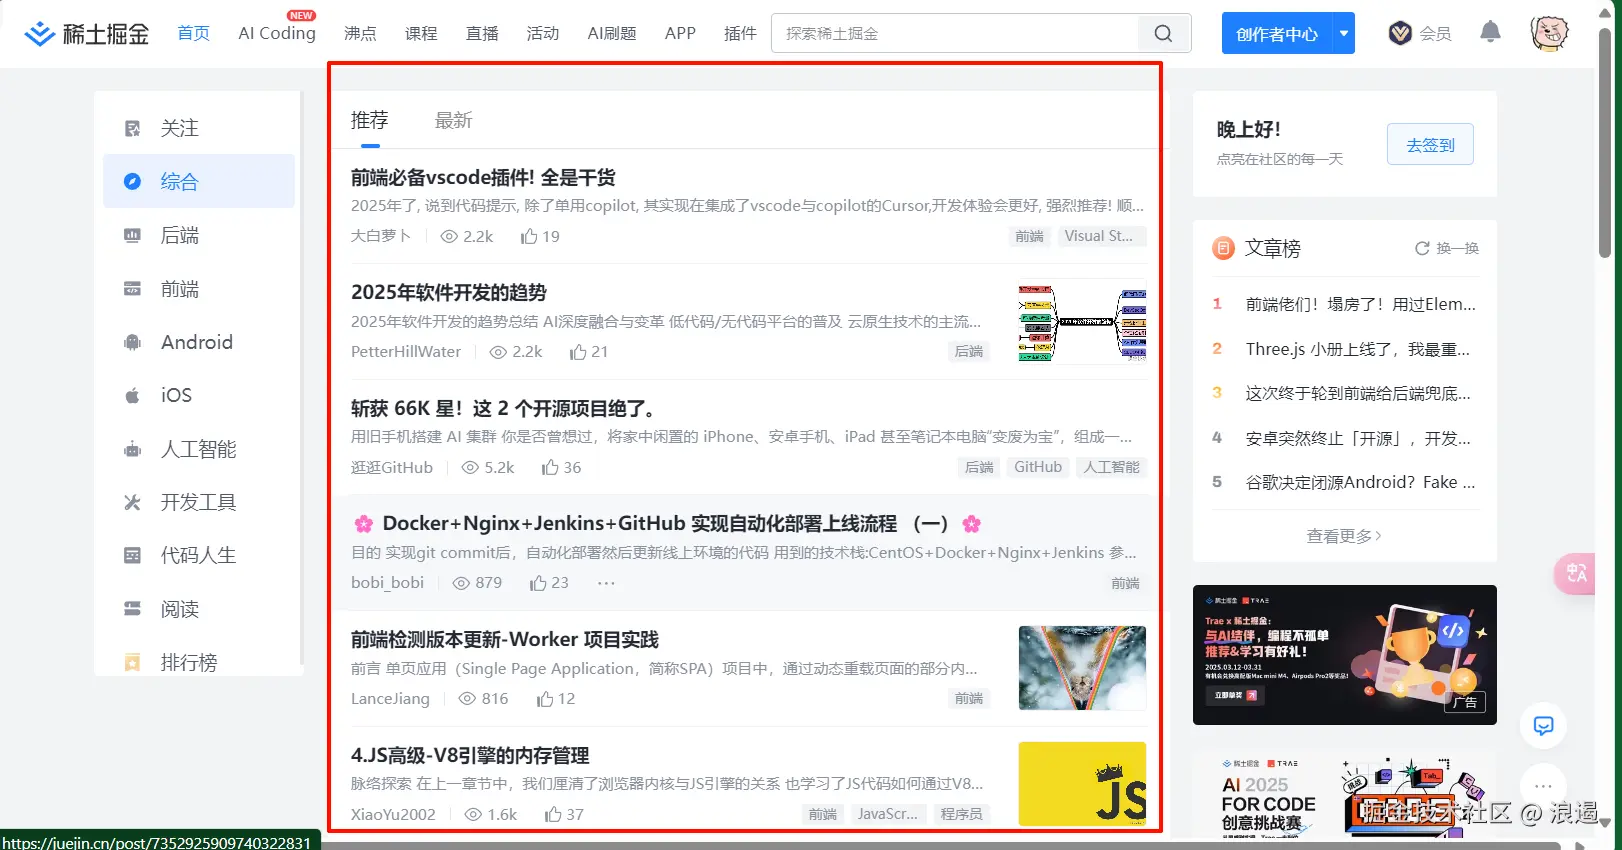Click the GitHub tag on 66K article
Image resolution: width=1622 pixels, height=850 pixels.
[1038, 467]
